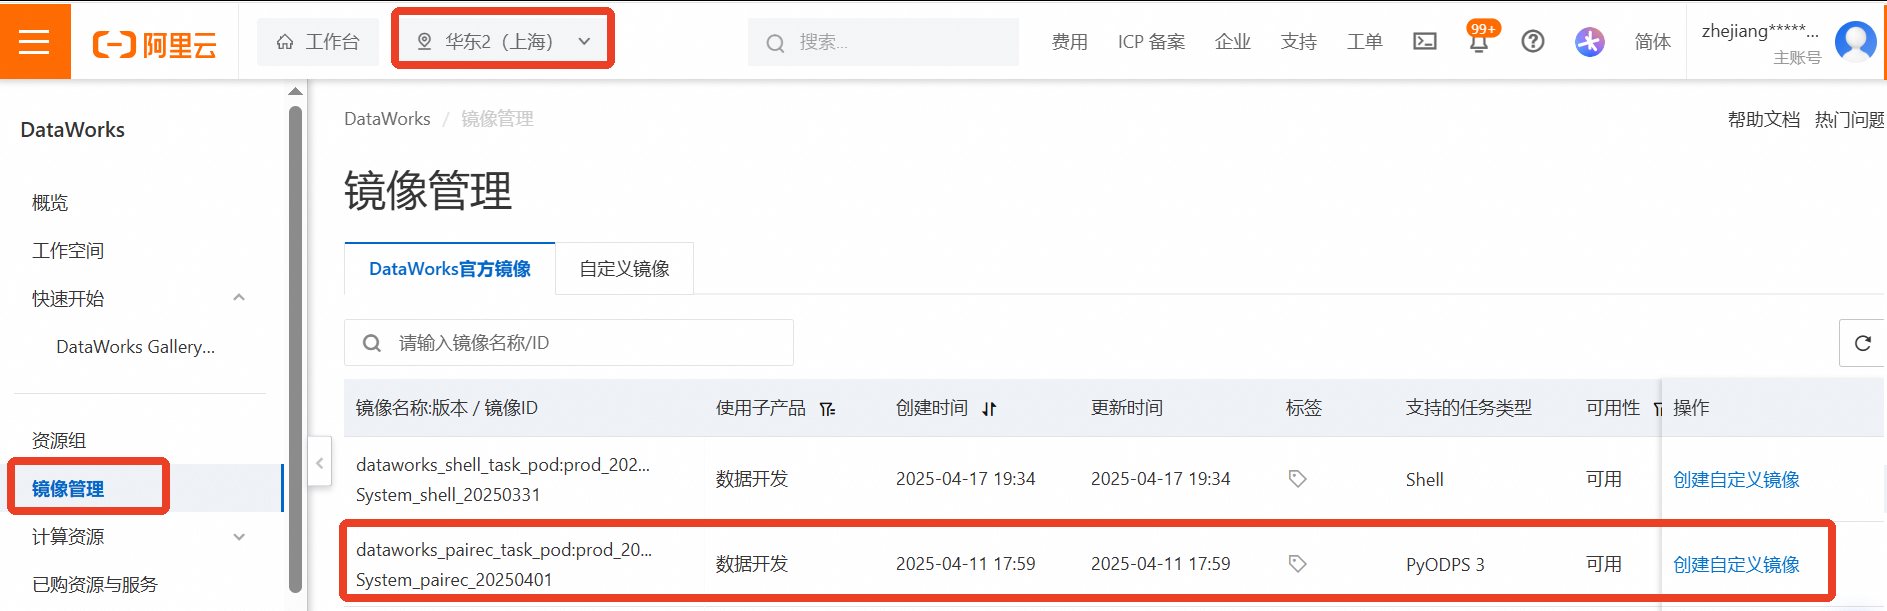Open the 工单 top menu
The height and width of the screenshot is (611, 1887).
click(x=1365, y=41)
